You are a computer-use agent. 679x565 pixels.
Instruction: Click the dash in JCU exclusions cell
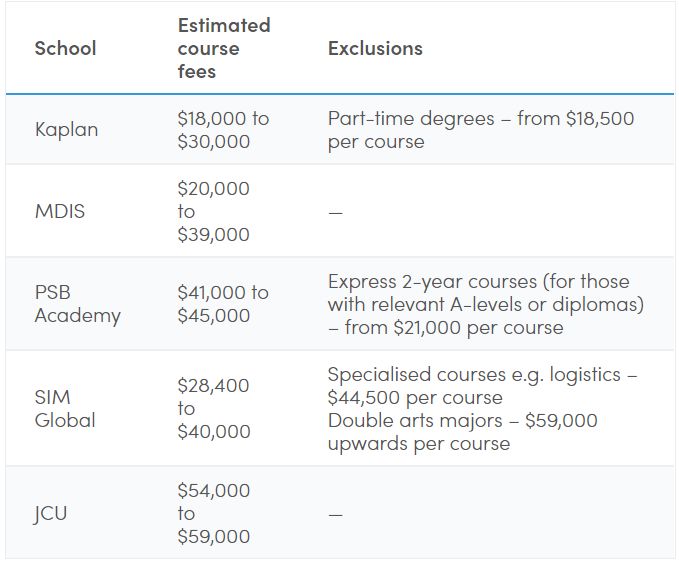(335, 515)
